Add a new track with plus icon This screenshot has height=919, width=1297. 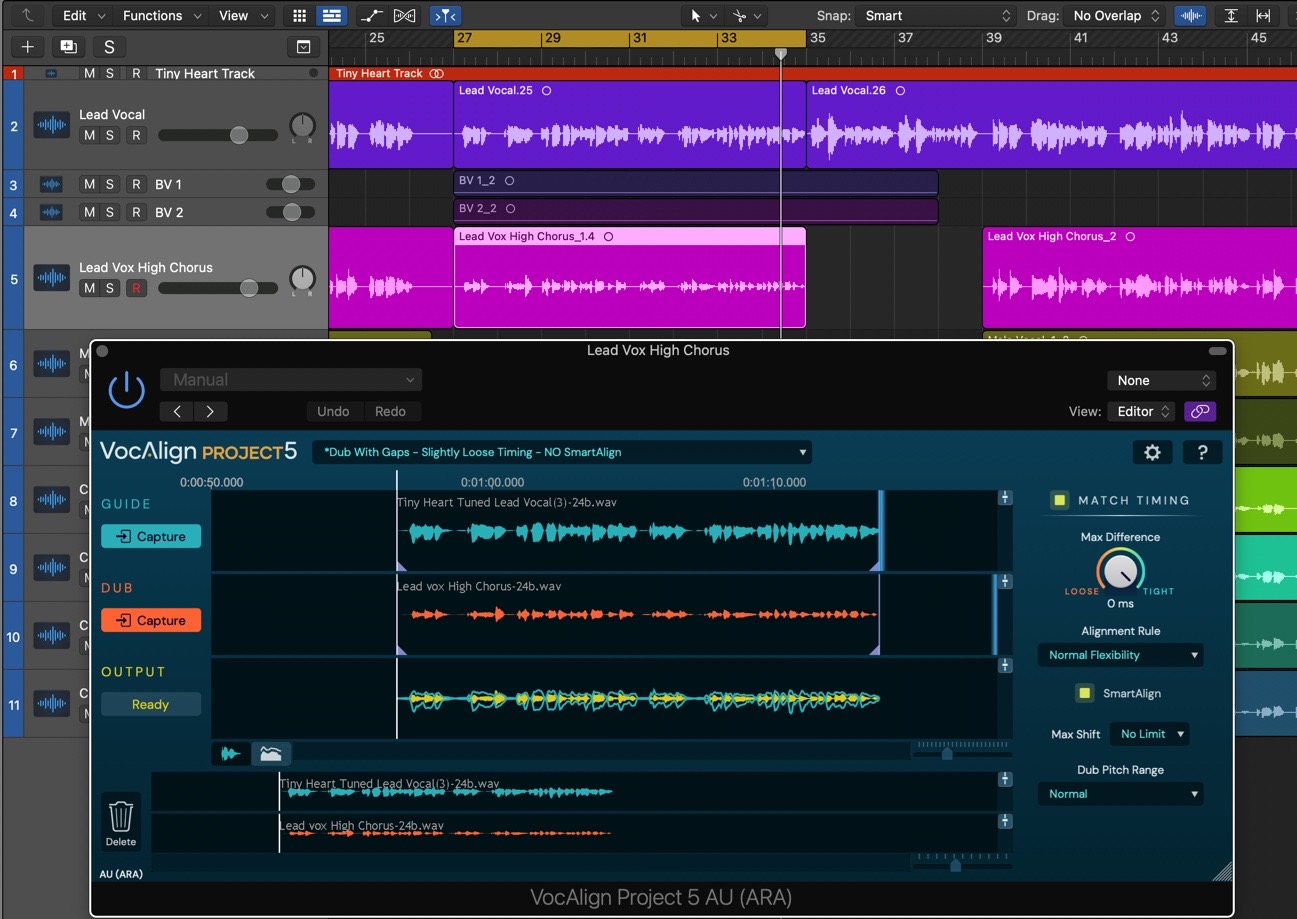(27, 47)
